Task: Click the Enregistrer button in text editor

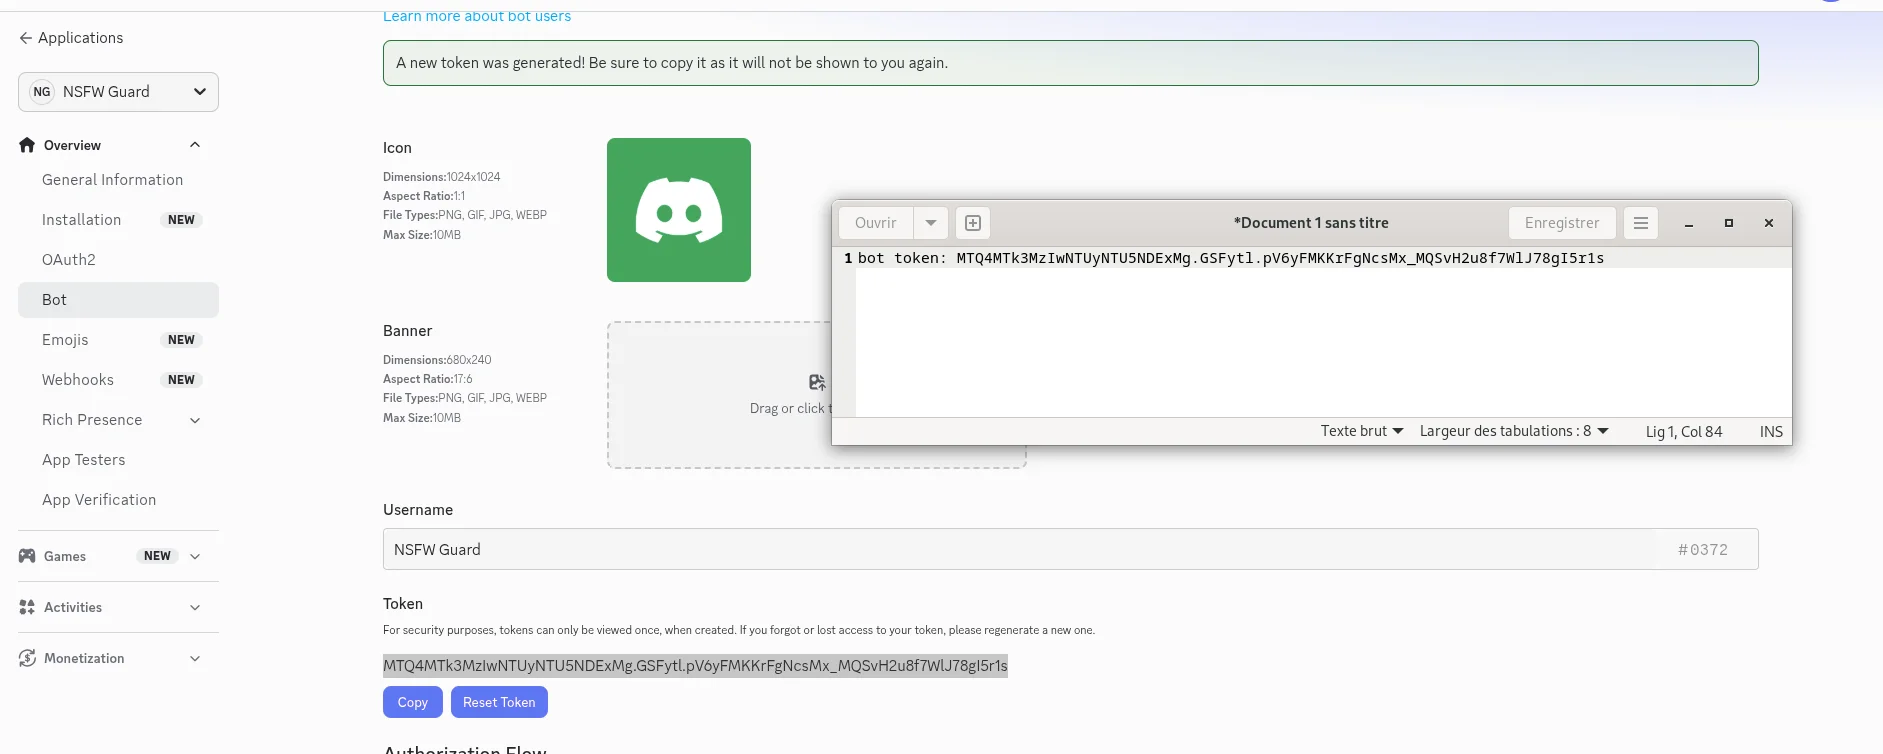Action: (1562, 223)
